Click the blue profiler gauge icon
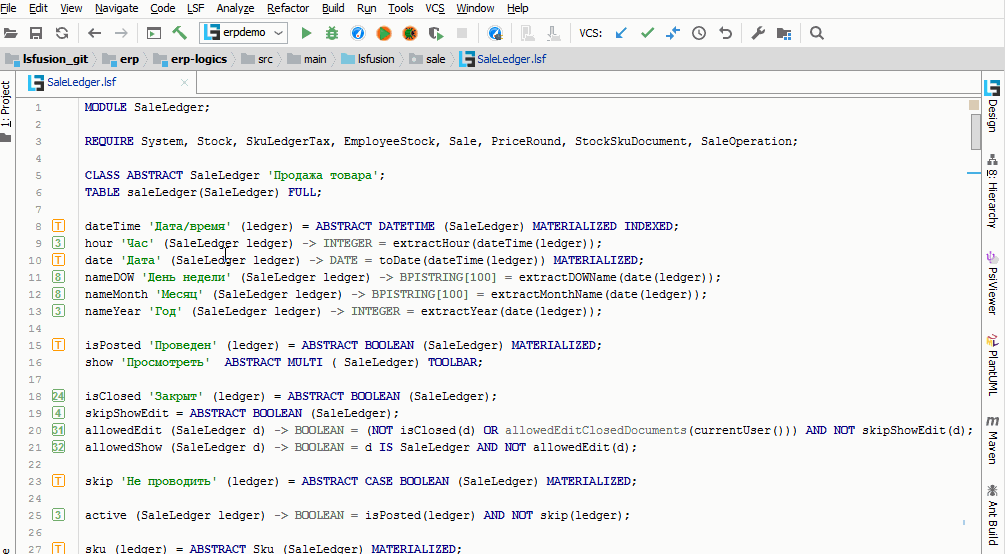 [x=358, y=33]
